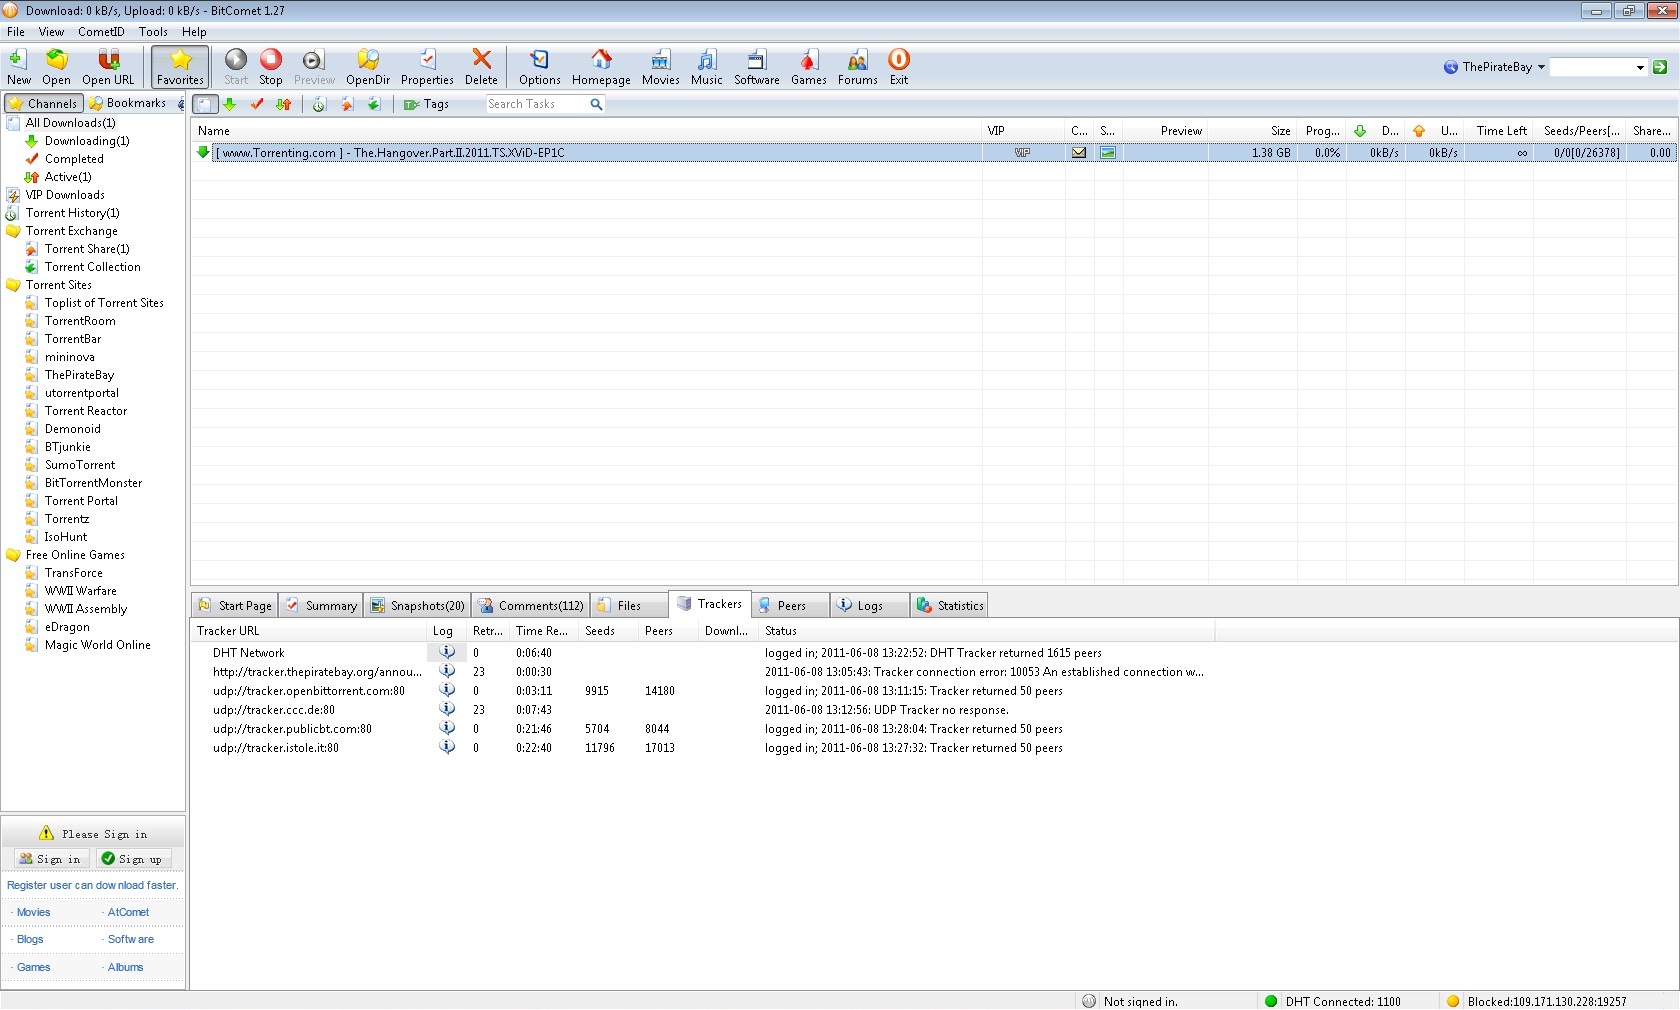
Task: Click the Search Tasks input field
Action: click(x=536, y=104)
